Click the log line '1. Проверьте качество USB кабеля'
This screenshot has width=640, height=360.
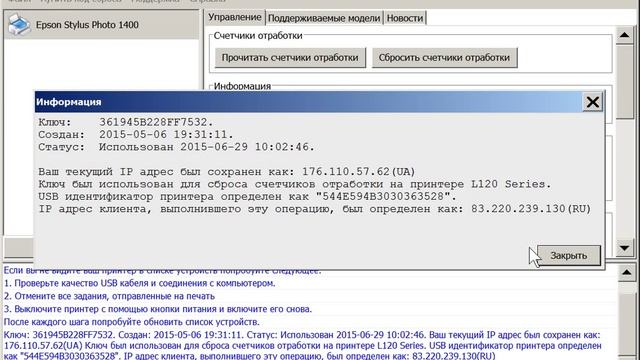tap(140, 283)
